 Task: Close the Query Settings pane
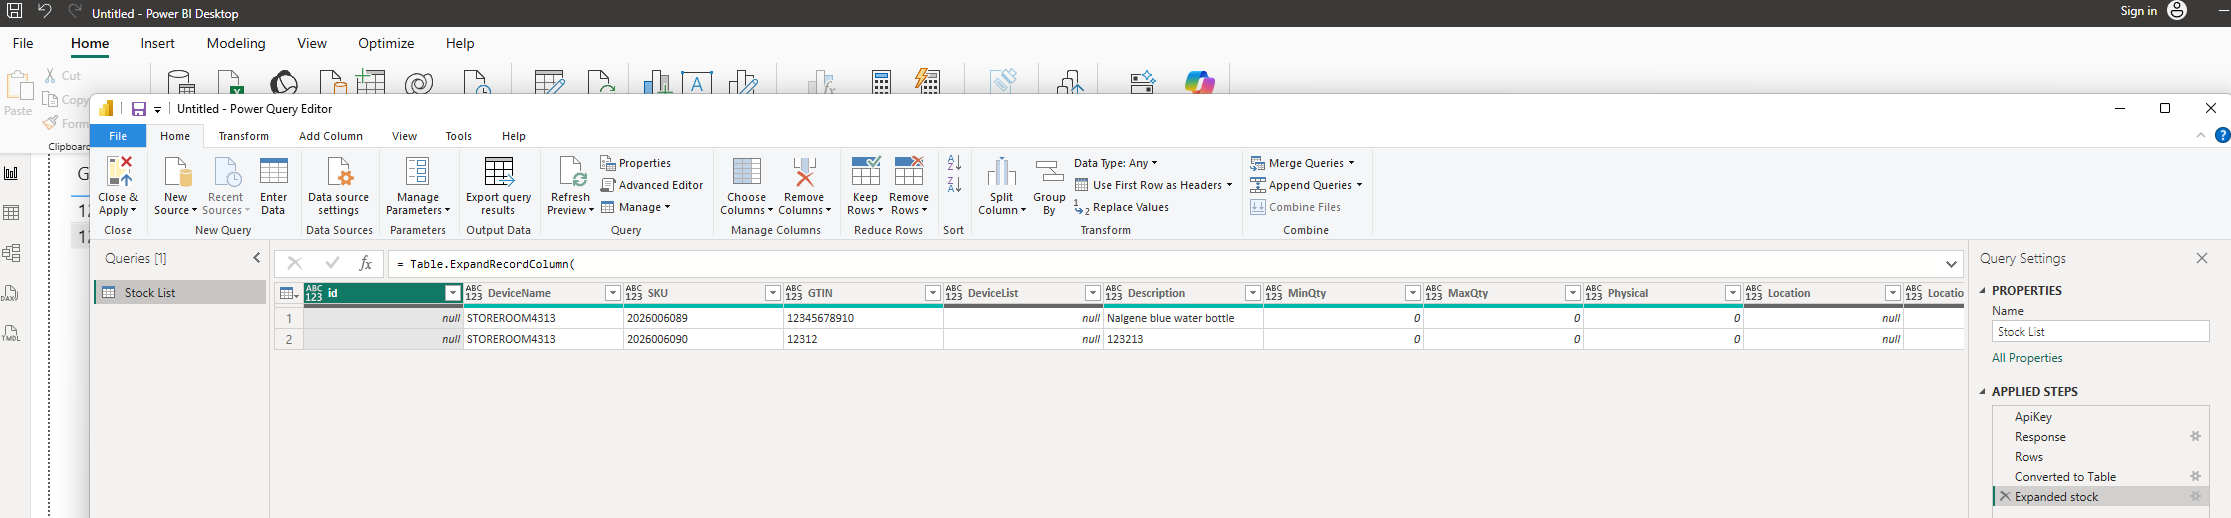point(2201,258)
